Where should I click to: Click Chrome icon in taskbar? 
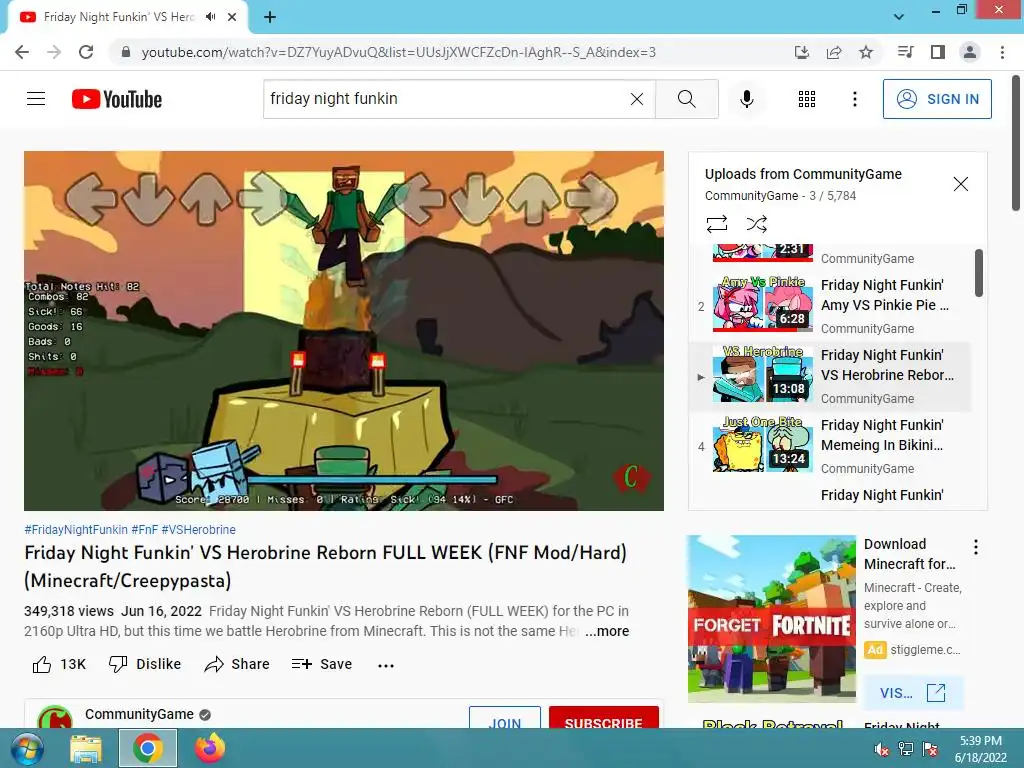(148, 748)
